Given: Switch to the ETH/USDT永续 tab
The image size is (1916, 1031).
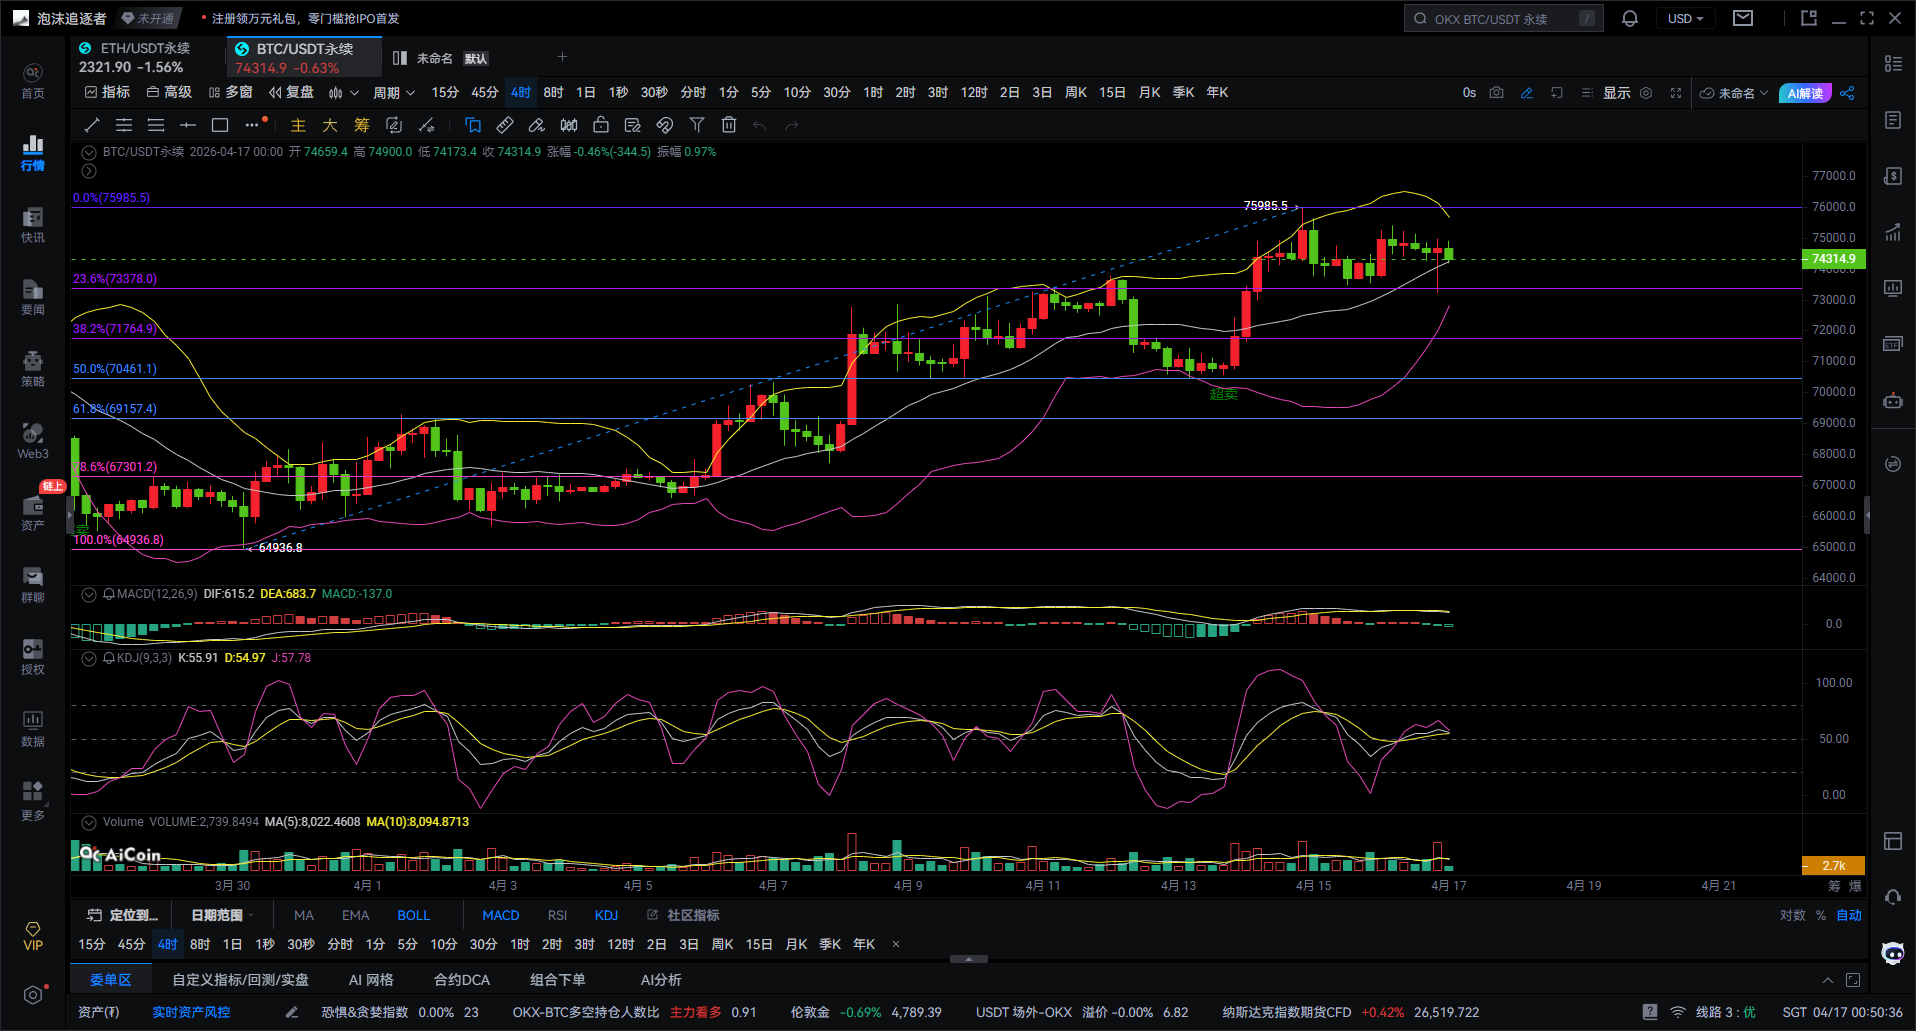Looking at the screenshot, I should 145,48.
